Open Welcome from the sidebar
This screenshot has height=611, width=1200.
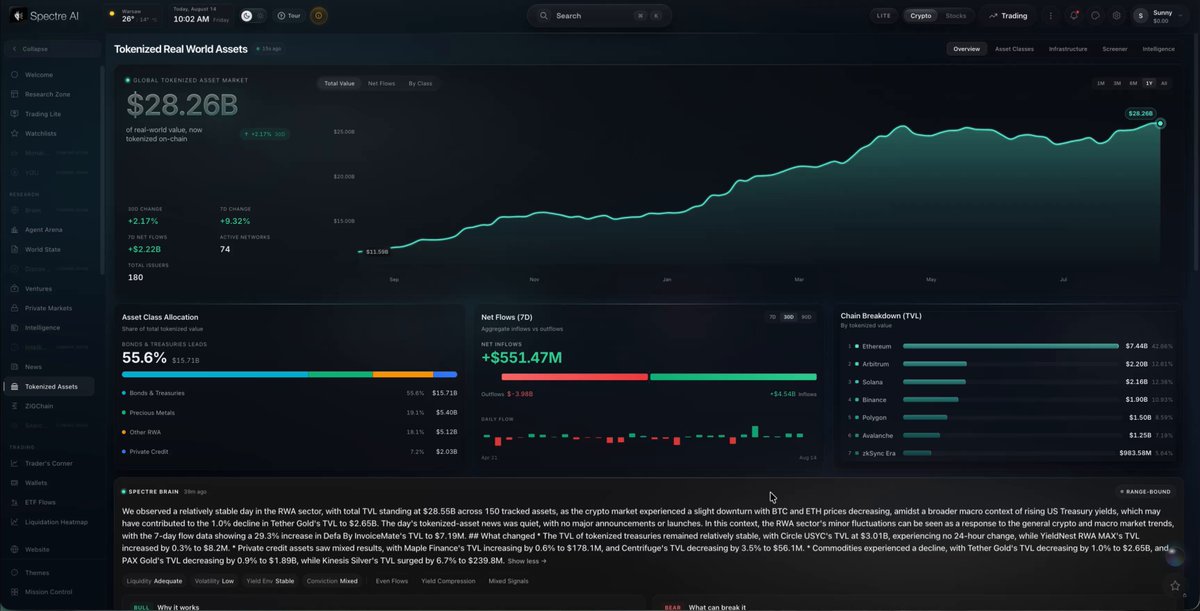39,75
